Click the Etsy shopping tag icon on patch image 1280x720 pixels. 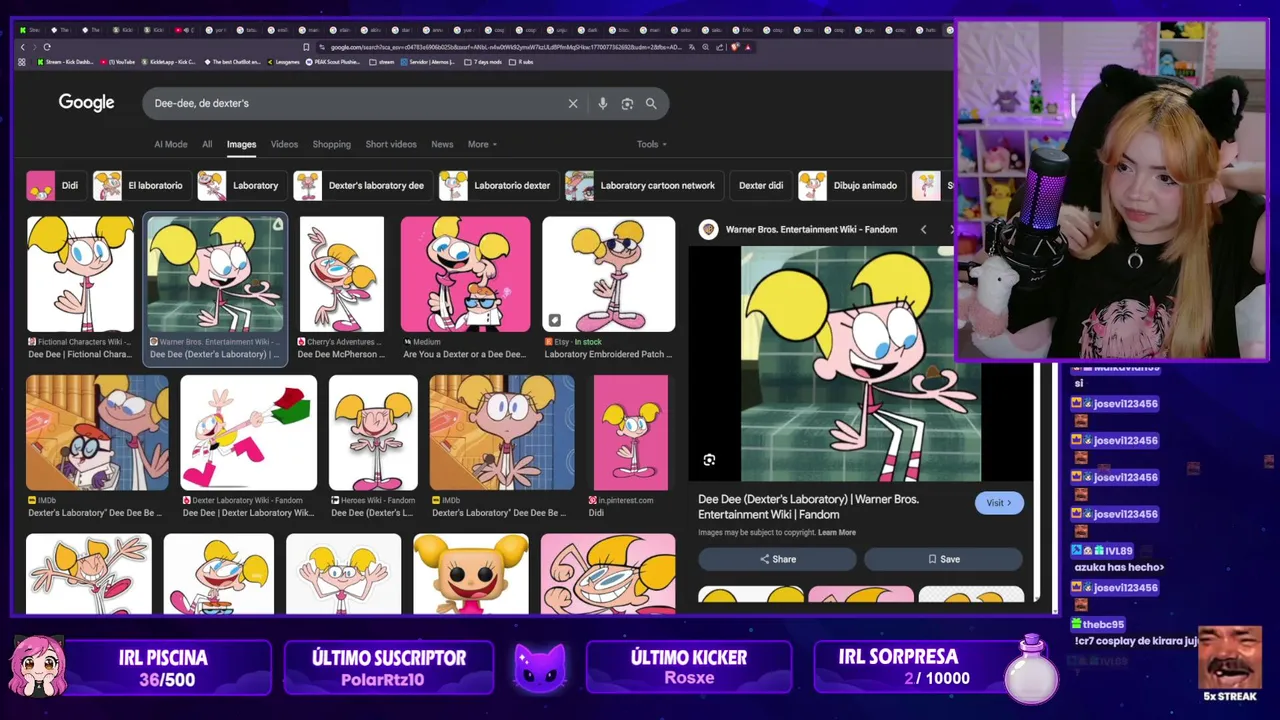coord(554,321)
